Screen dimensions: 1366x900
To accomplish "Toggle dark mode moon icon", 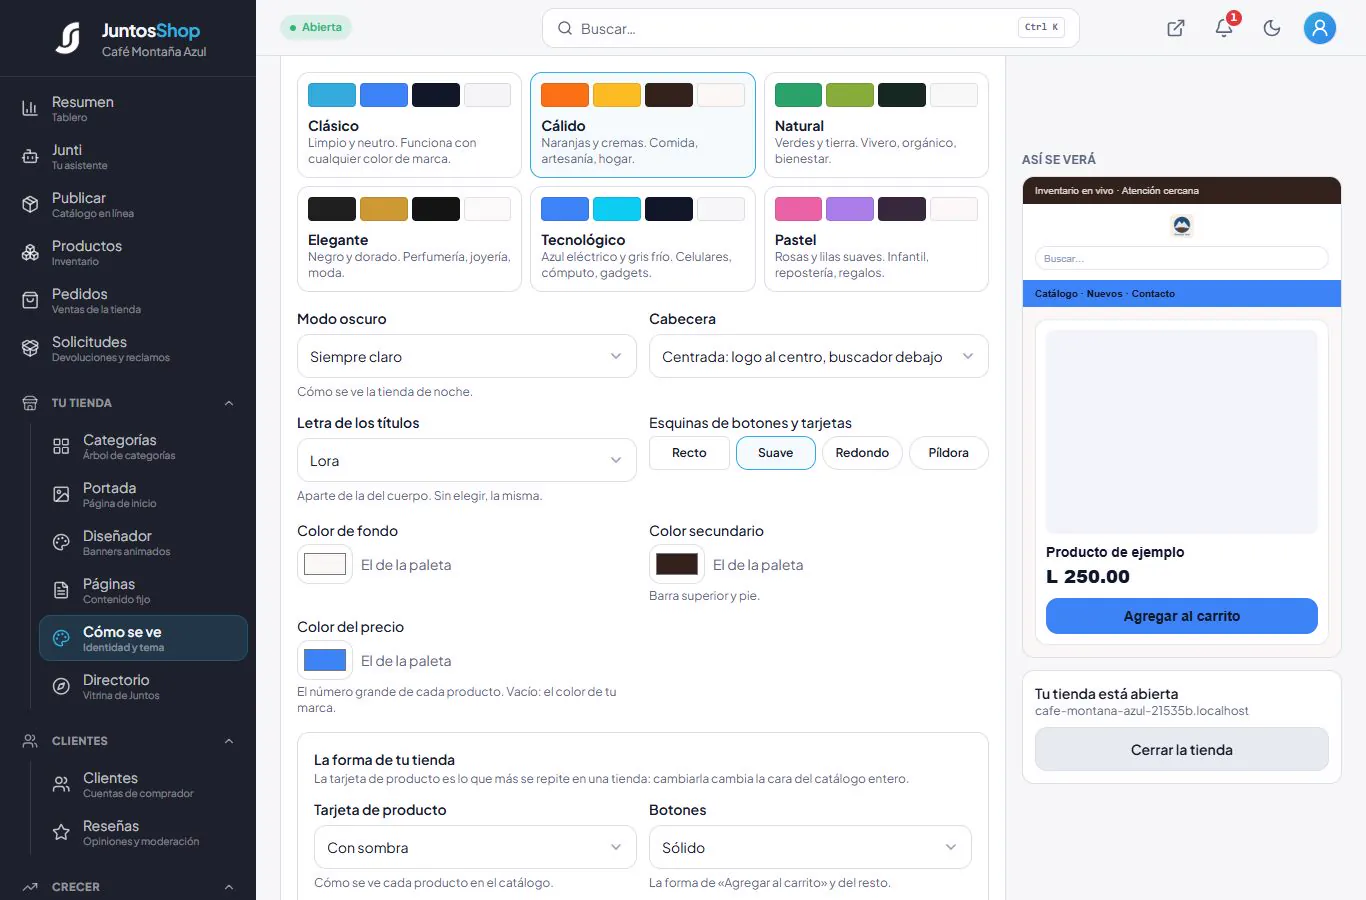I will tap(1272, 28).
